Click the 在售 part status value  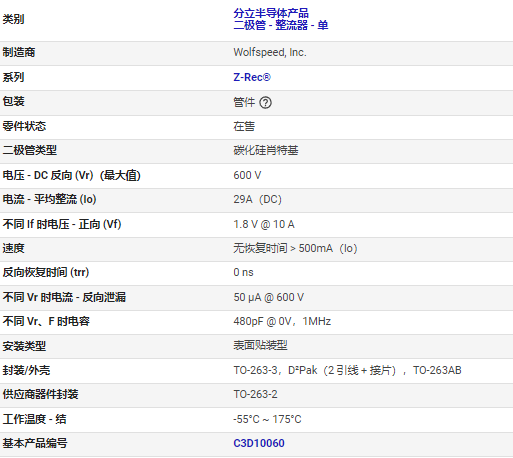point(244,127)
